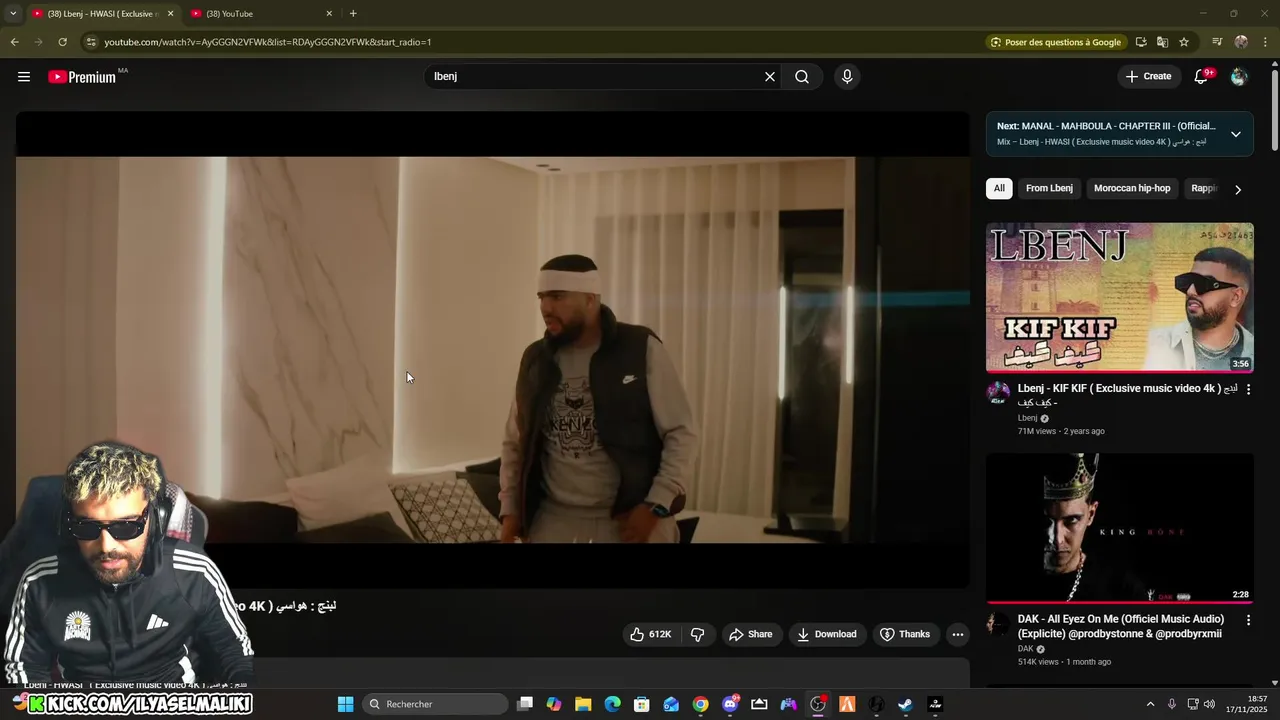The width and height of the screenshot is (1280, 720).
Task: Open Windows Start menu
Action: 345,704
